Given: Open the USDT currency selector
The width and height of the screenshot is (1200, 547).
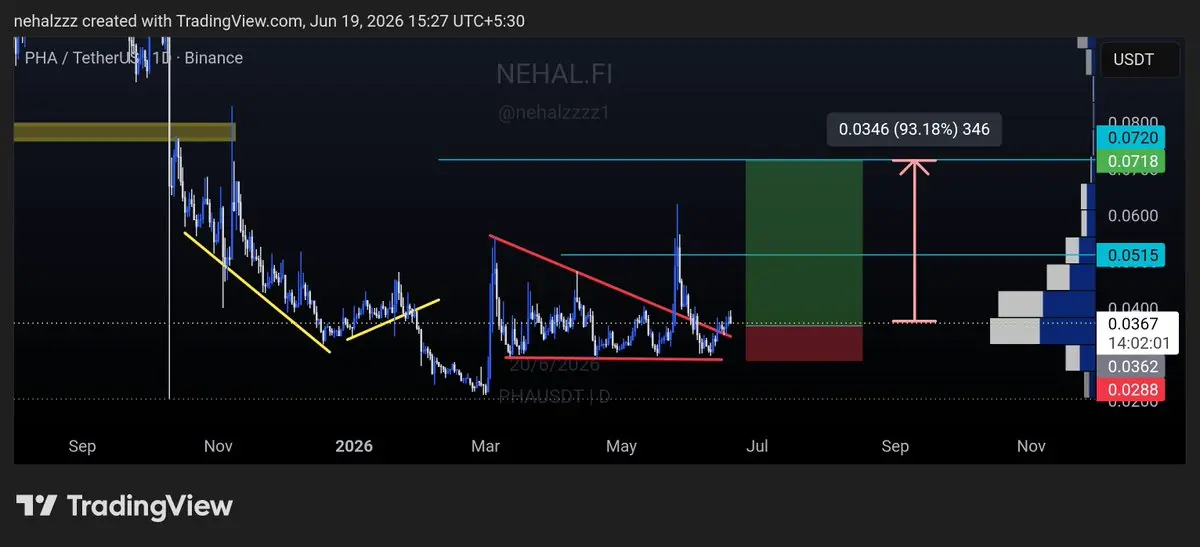Looking at the screenshot, I should (1133, 60).
